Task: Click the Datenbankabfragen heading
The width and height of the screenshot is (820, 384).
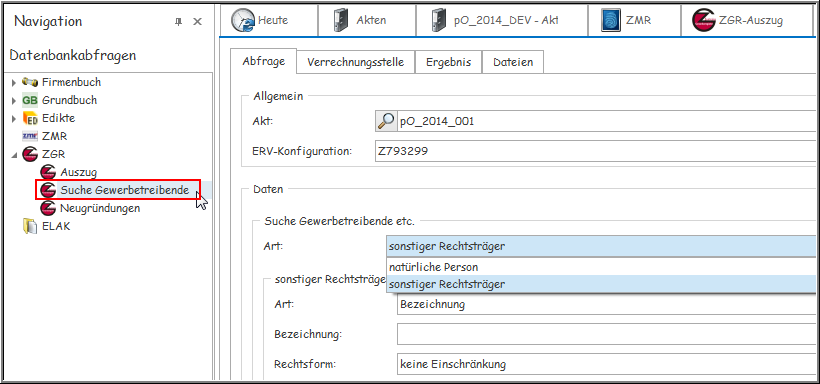Action: [x=73, y=55]
